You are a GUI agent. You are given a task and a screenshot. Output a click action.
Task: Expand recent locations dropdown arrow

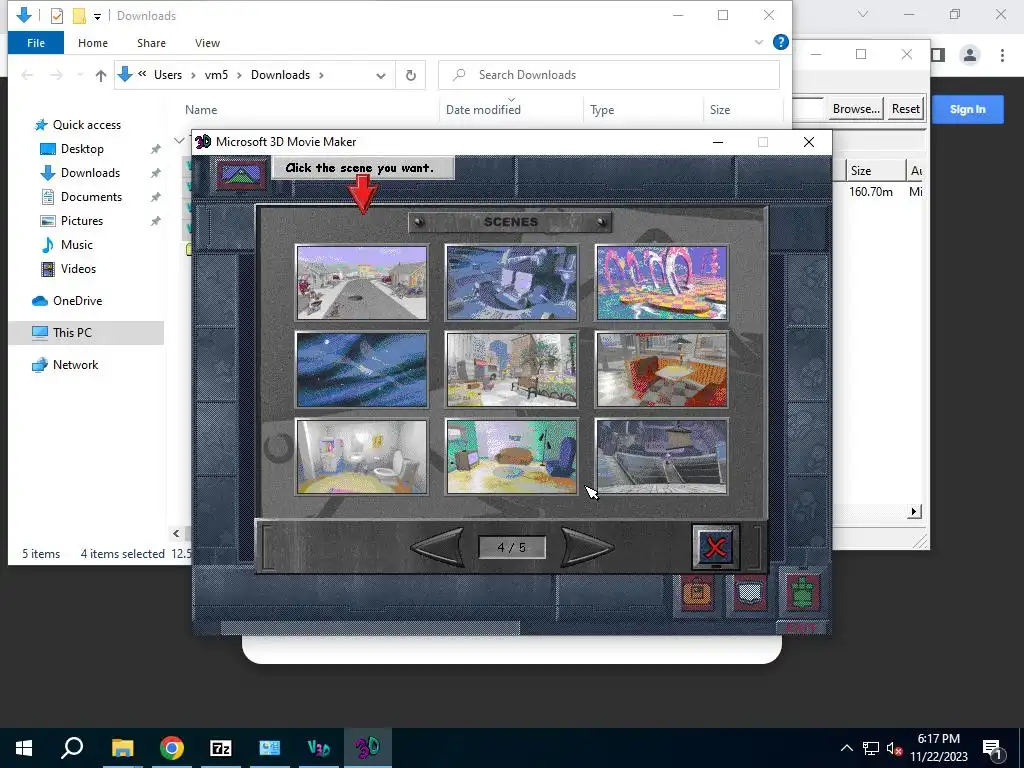point(80,76)
